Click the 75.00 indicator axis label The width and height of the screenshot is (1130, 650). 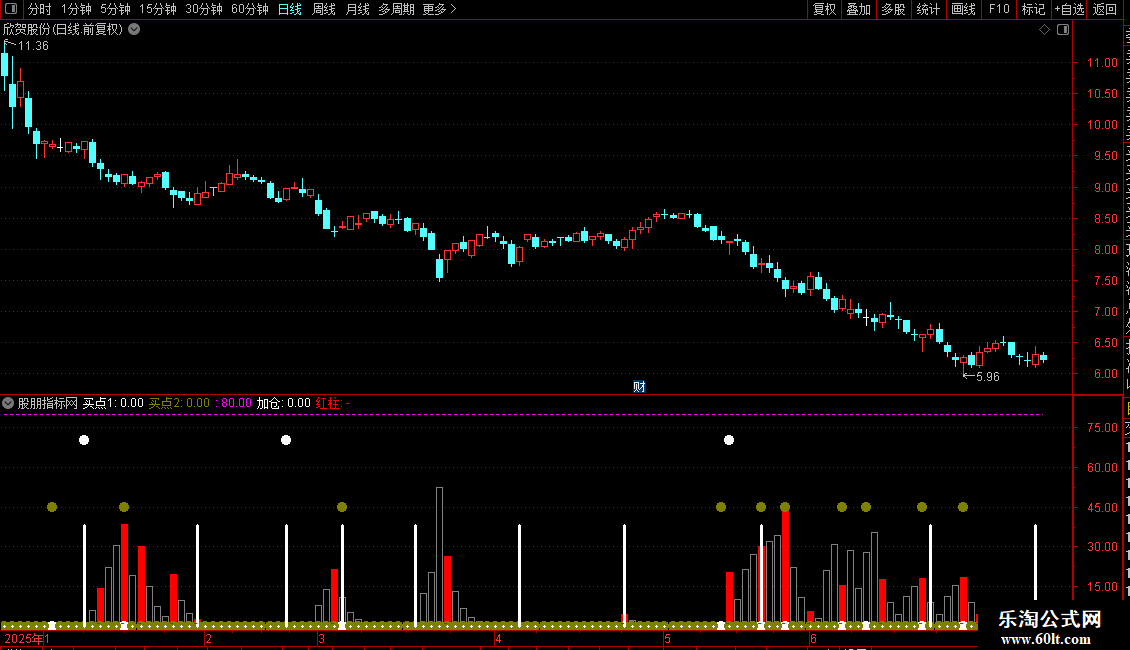tap(1102, 428)
